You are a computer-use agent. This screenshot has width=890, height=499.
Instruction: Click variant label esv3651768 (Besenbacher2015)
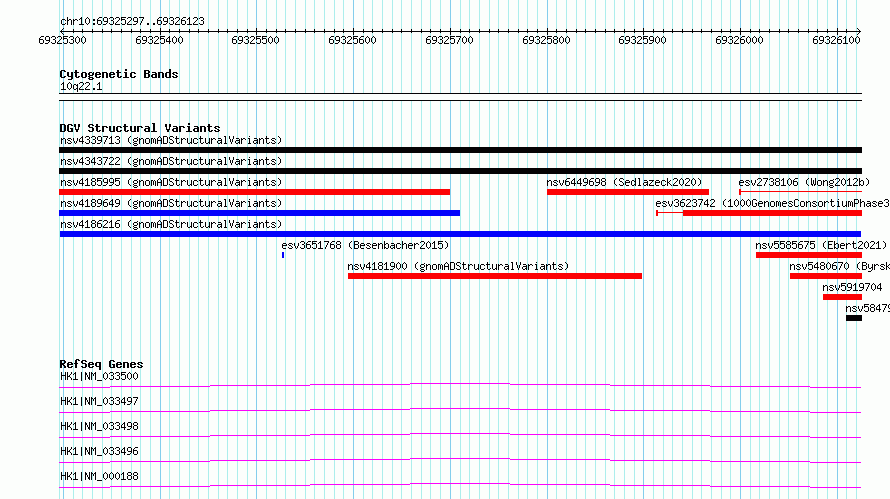pos(365,245)
